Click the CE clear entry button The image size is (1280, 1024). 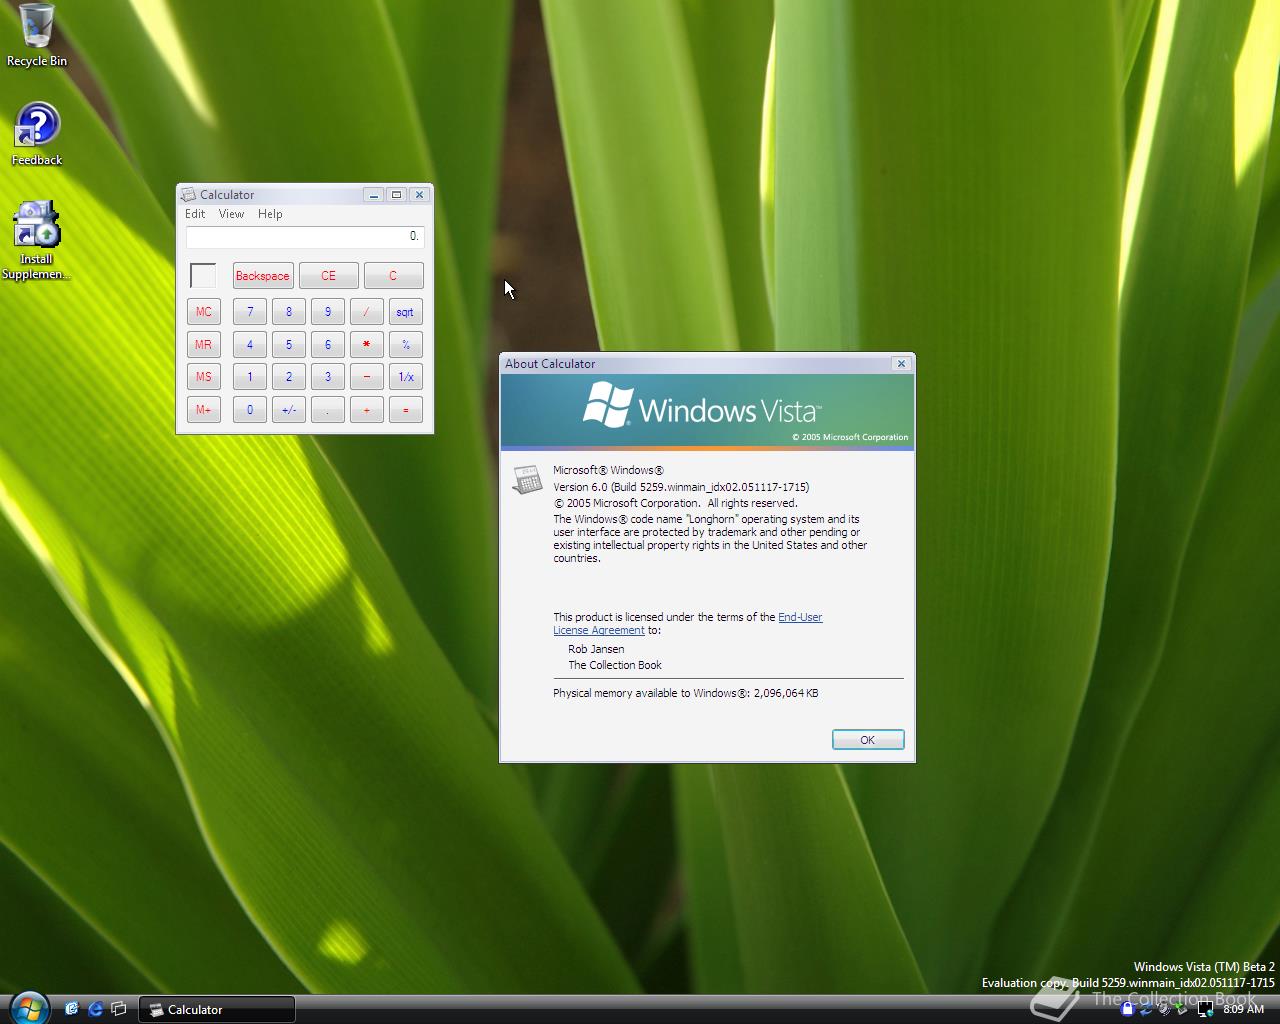[x=328, y=276]
